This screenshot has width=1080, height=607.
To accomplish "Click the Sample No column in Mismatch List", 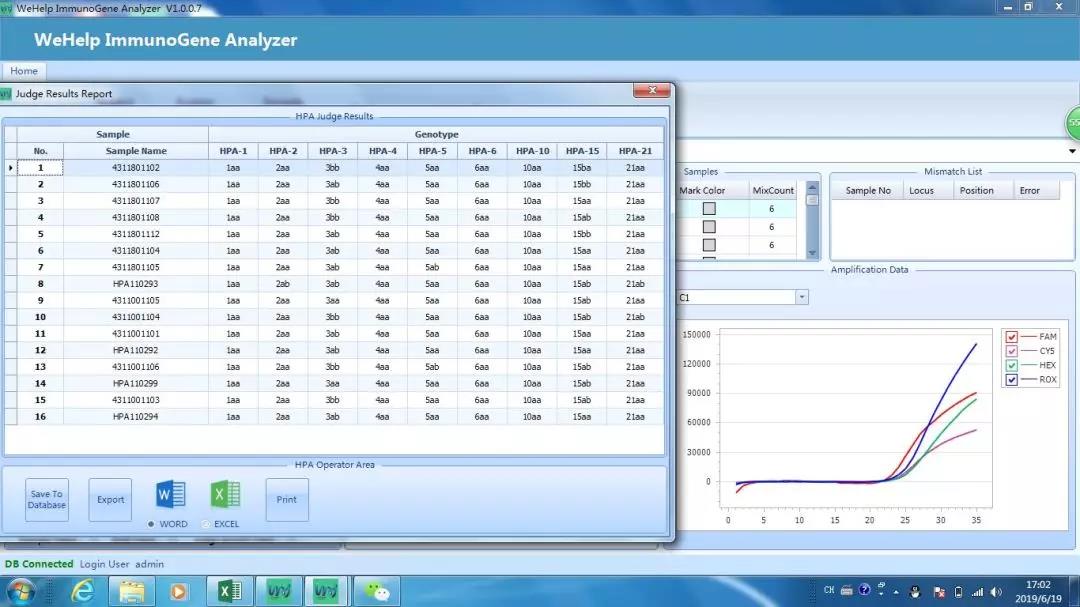I will pyautogui.click(x=868, y=190).
